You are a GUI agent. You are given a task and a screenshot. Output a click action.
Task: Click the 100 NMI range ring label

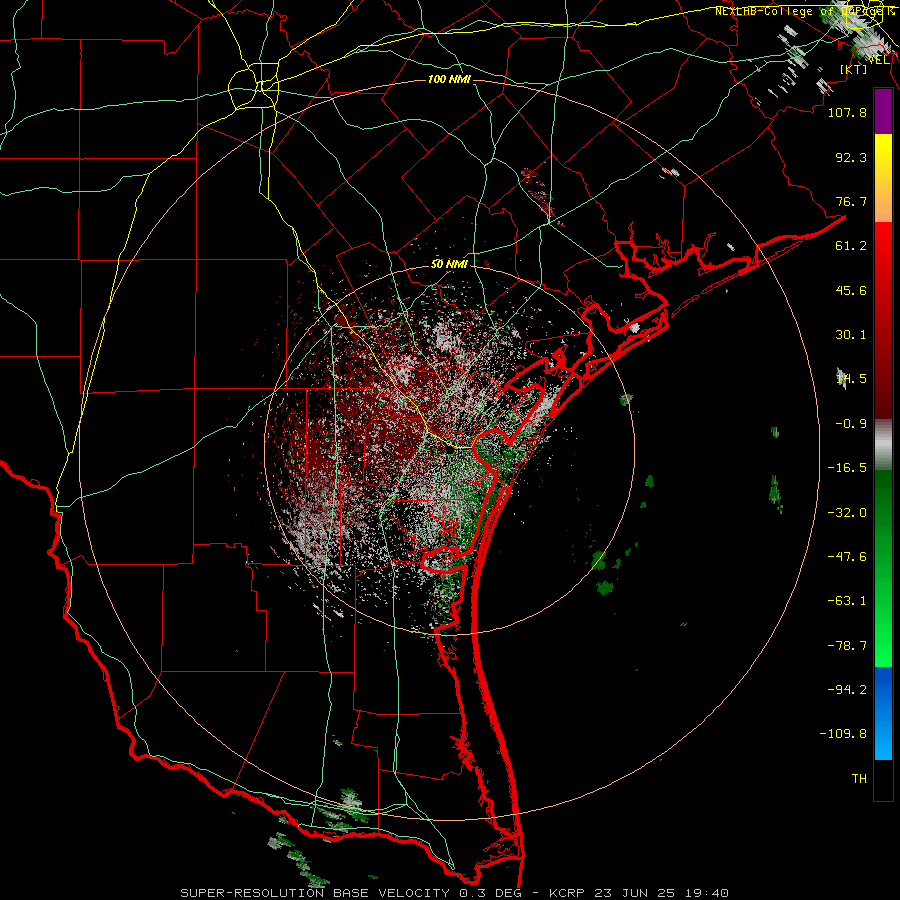tap(449, 79)
